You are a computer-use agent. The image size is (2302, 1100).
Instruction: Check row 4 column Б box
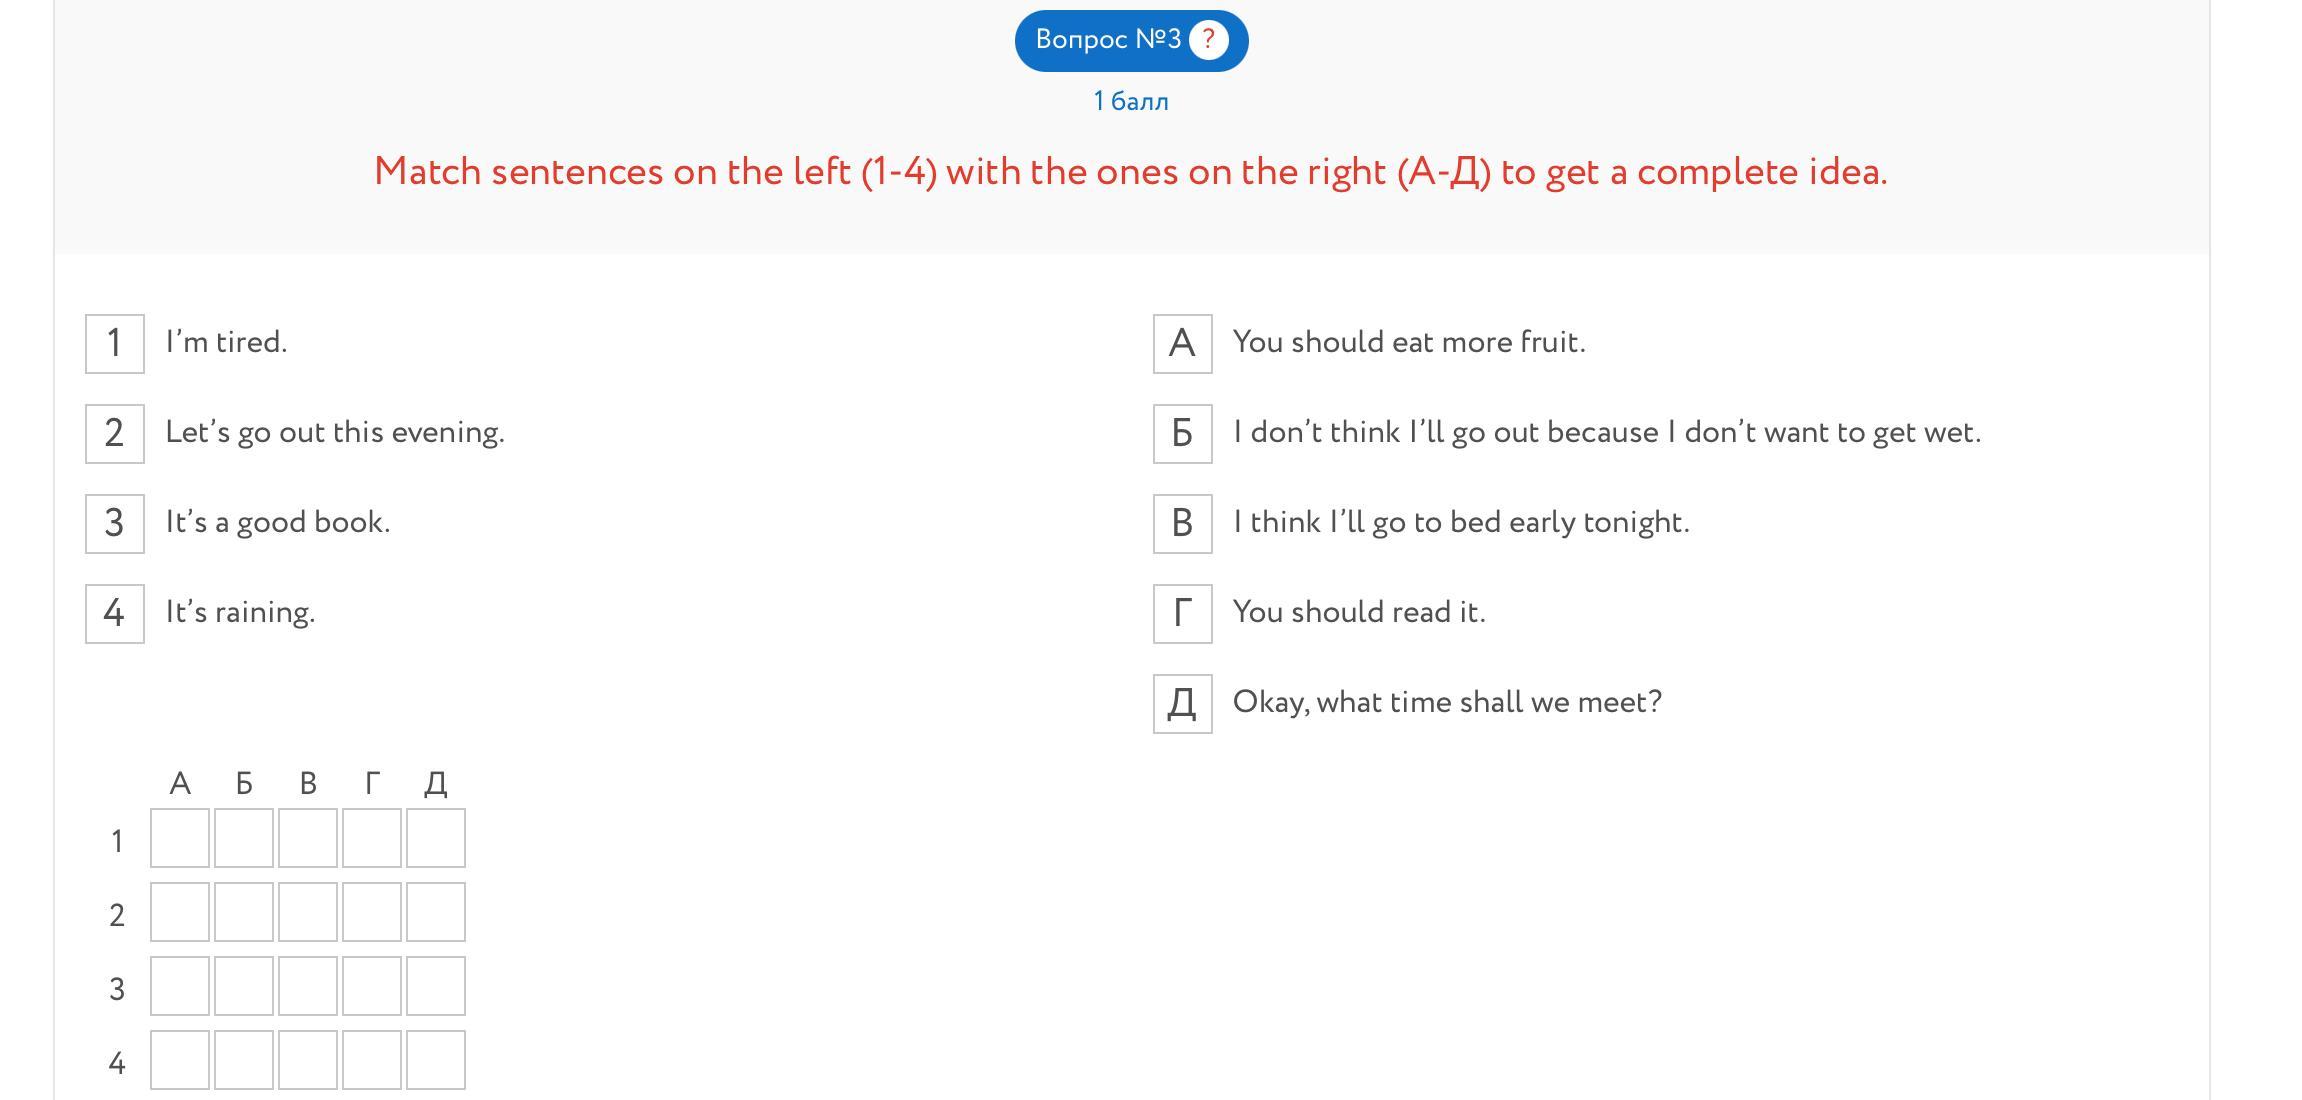click(244, 1060)
